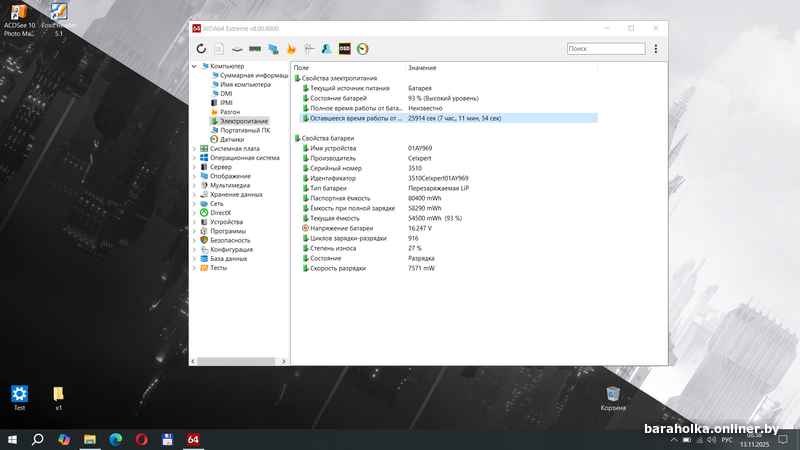Open the three-dot menu in AIDA64
Viewport: 800px width, 450px height.
656,48
